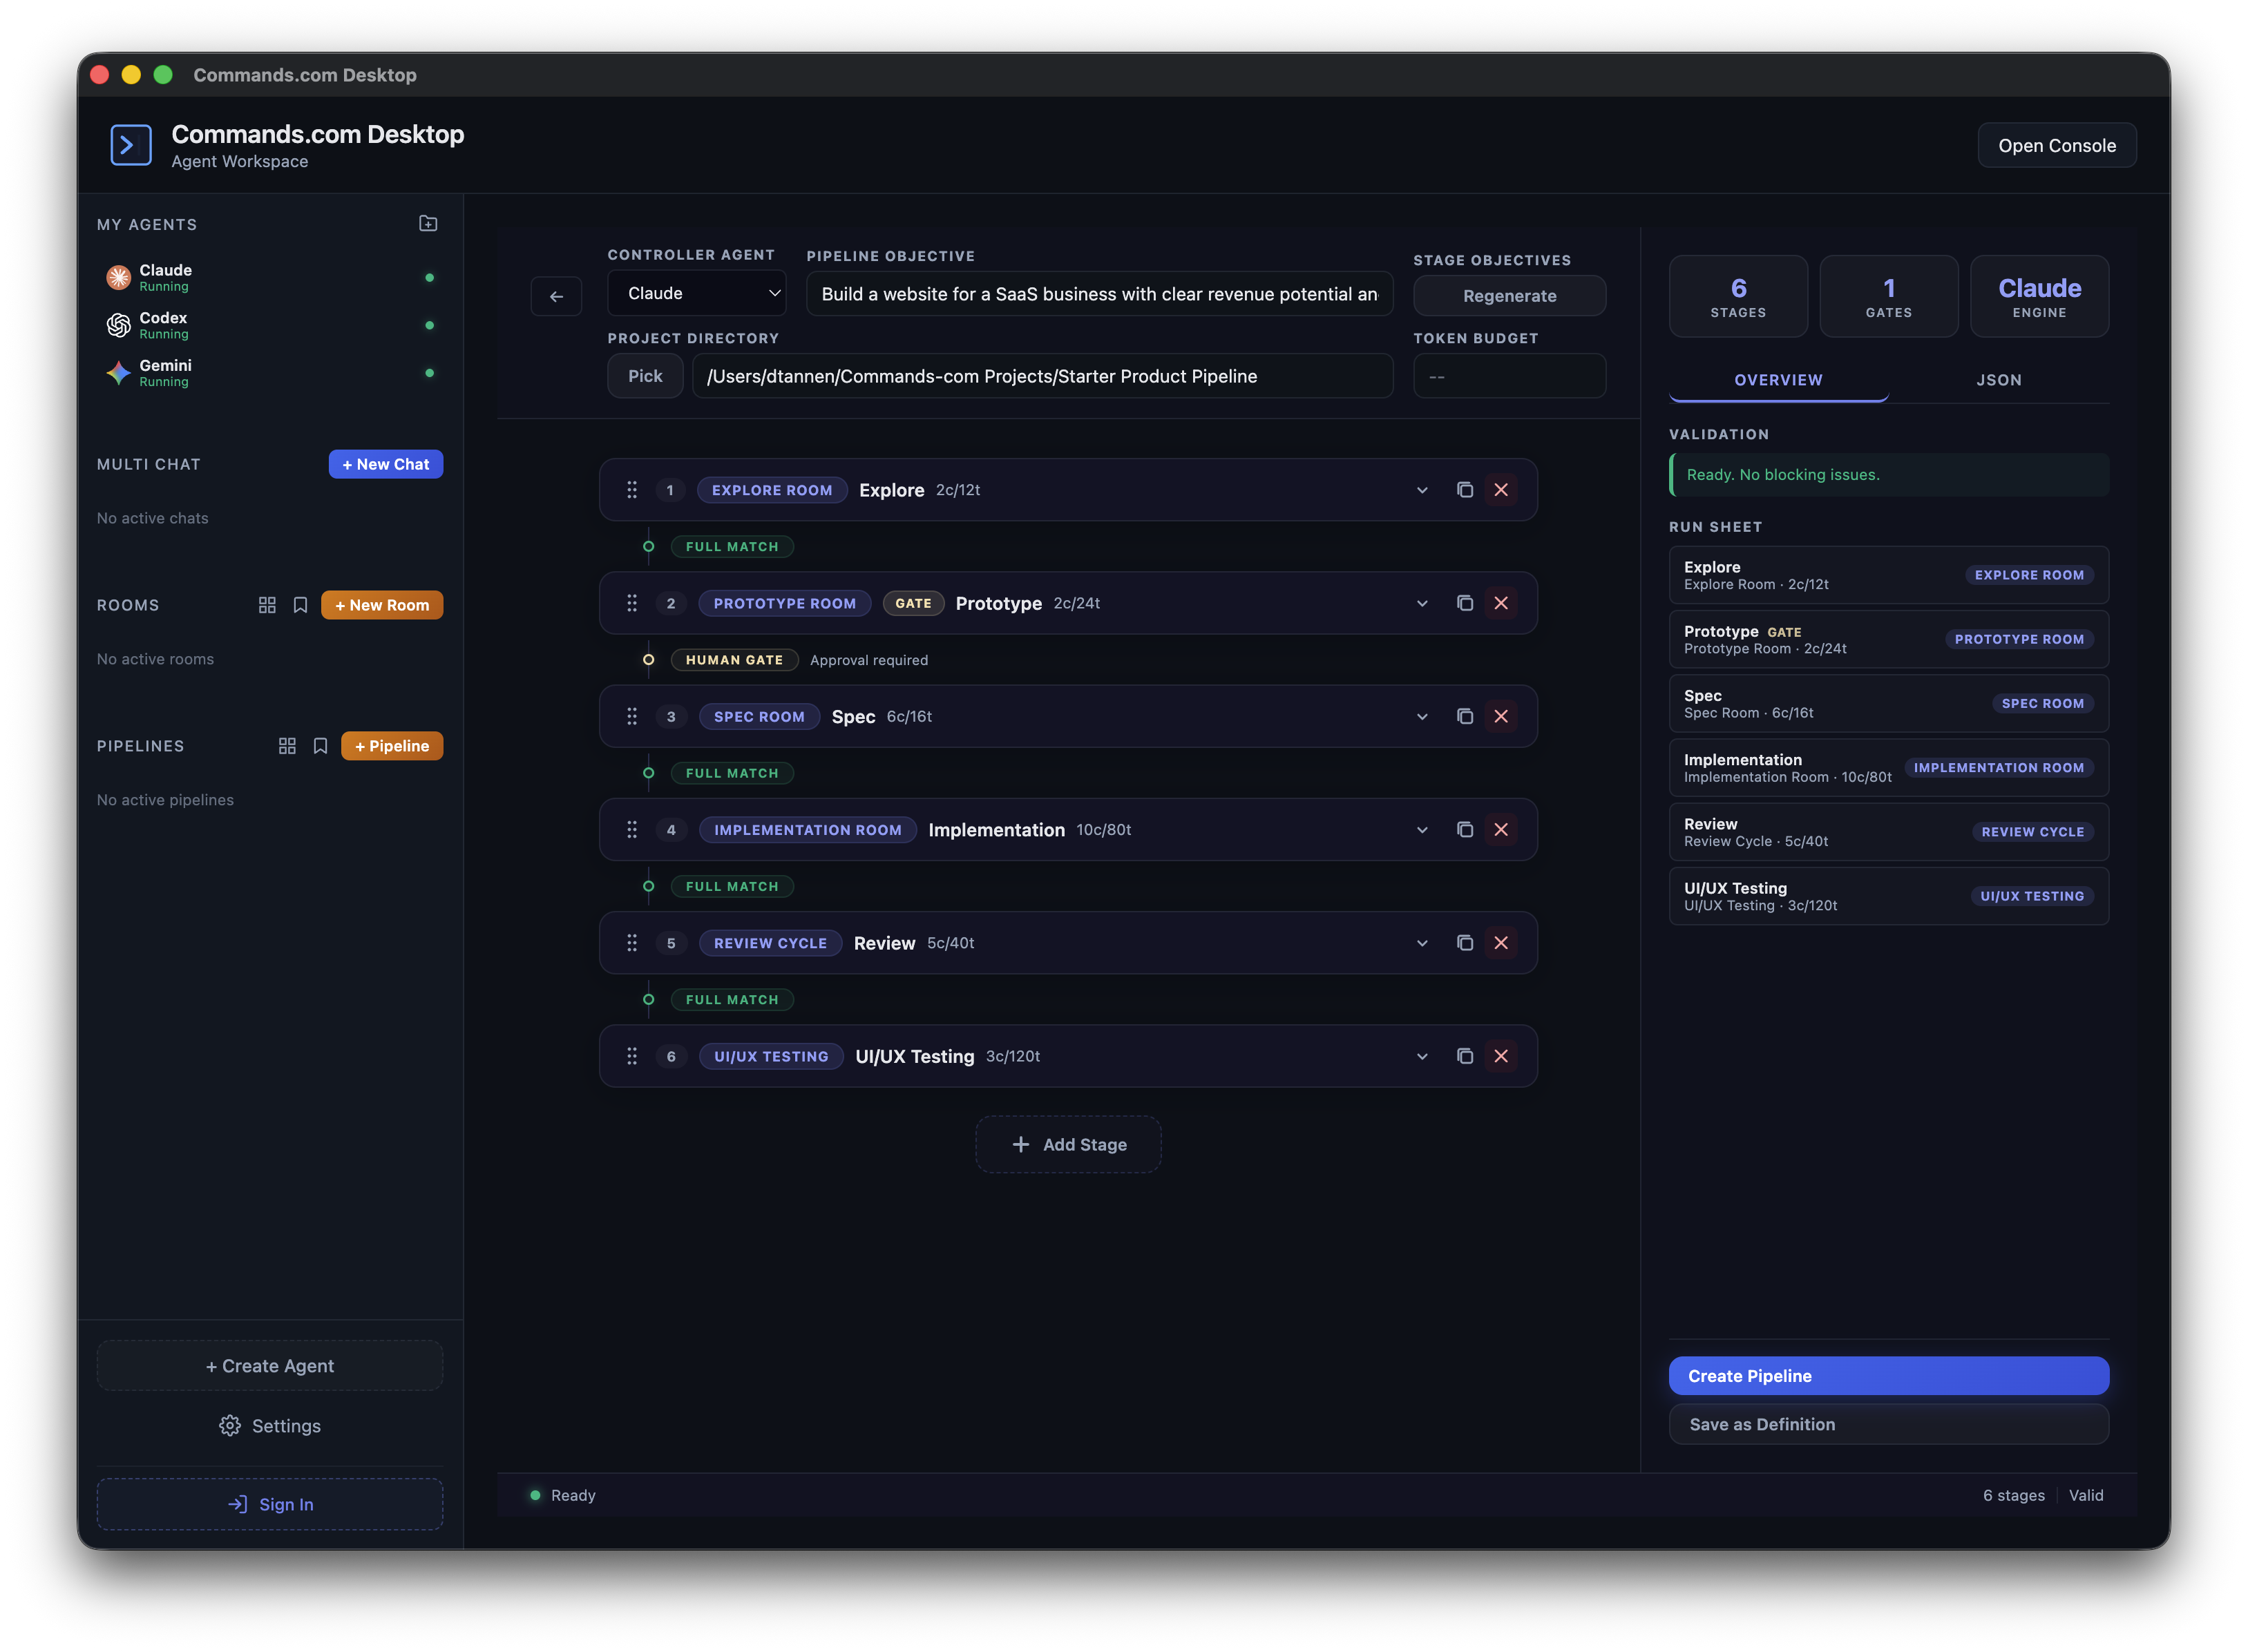Click the Pipeline Objective text field

(x=1100, y=294)
